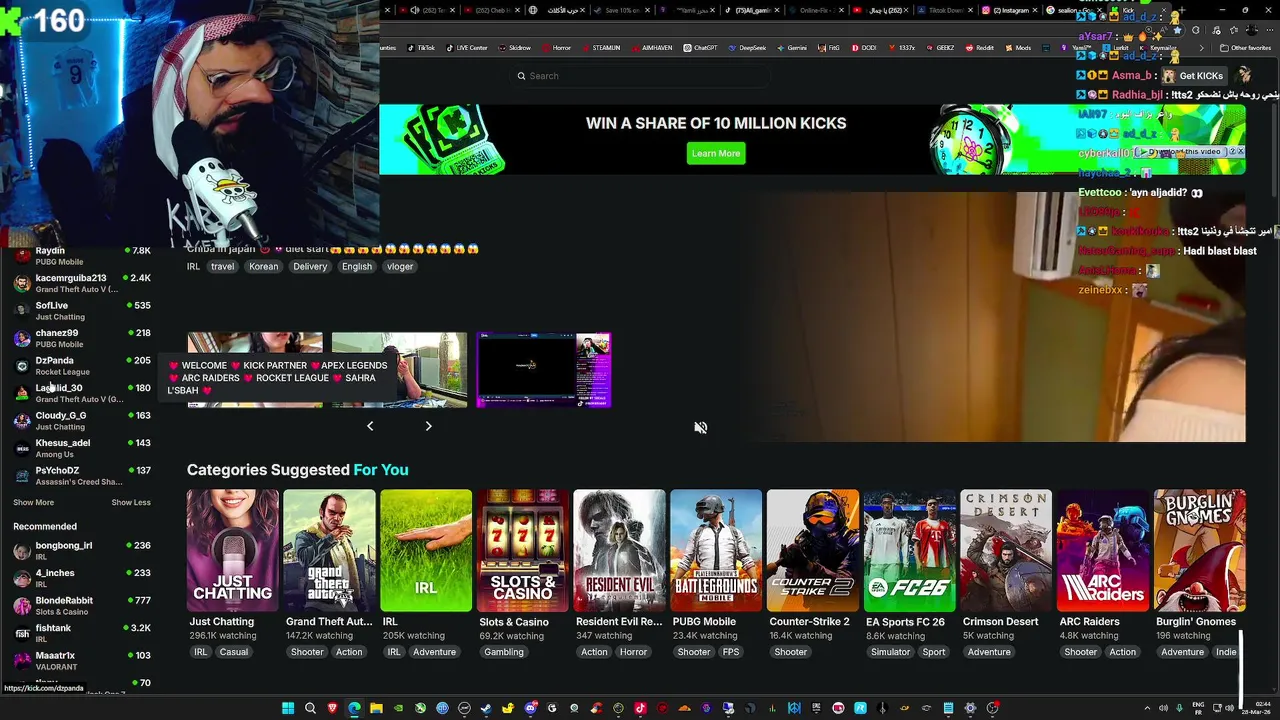Open the ChatGPT bookmark
The image size is (1280, 720).
pyautogui.click(x=701, y=48)
